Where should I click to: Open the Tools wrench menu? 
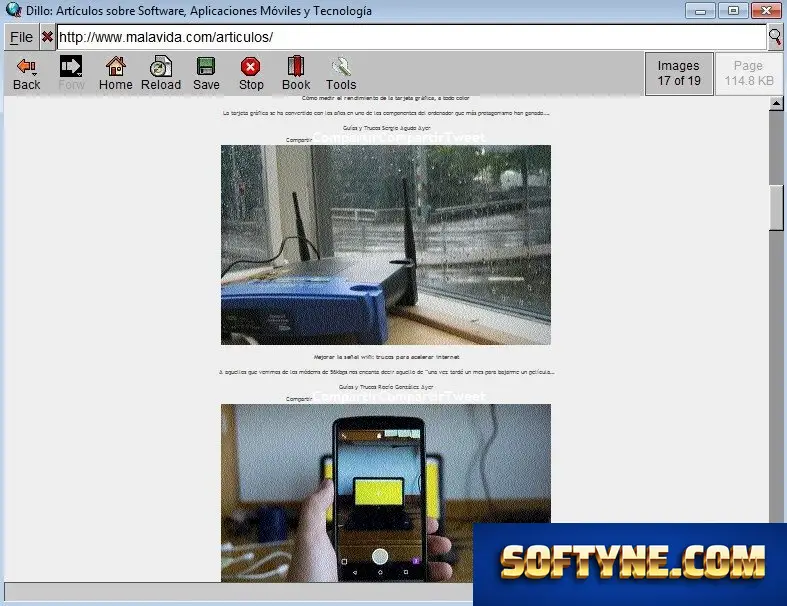[x=341, y=73]
